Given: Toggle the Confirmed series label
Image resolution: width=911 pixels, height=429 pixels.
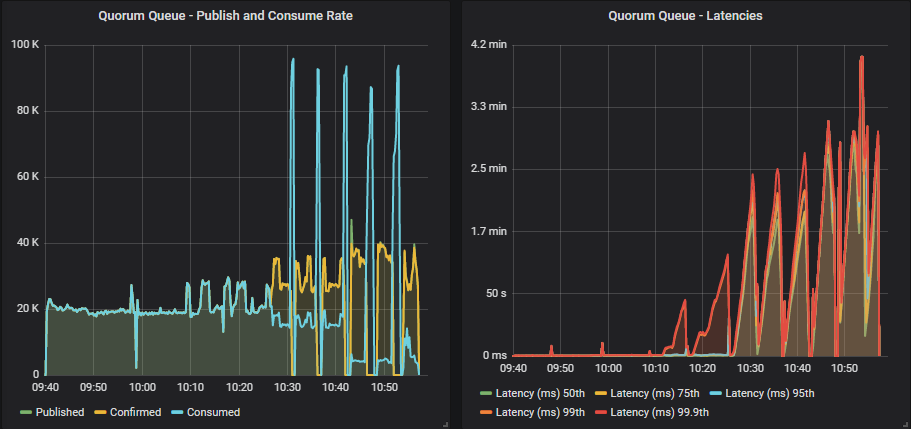Looking at the screenshot, I should (x=134, y=412).
